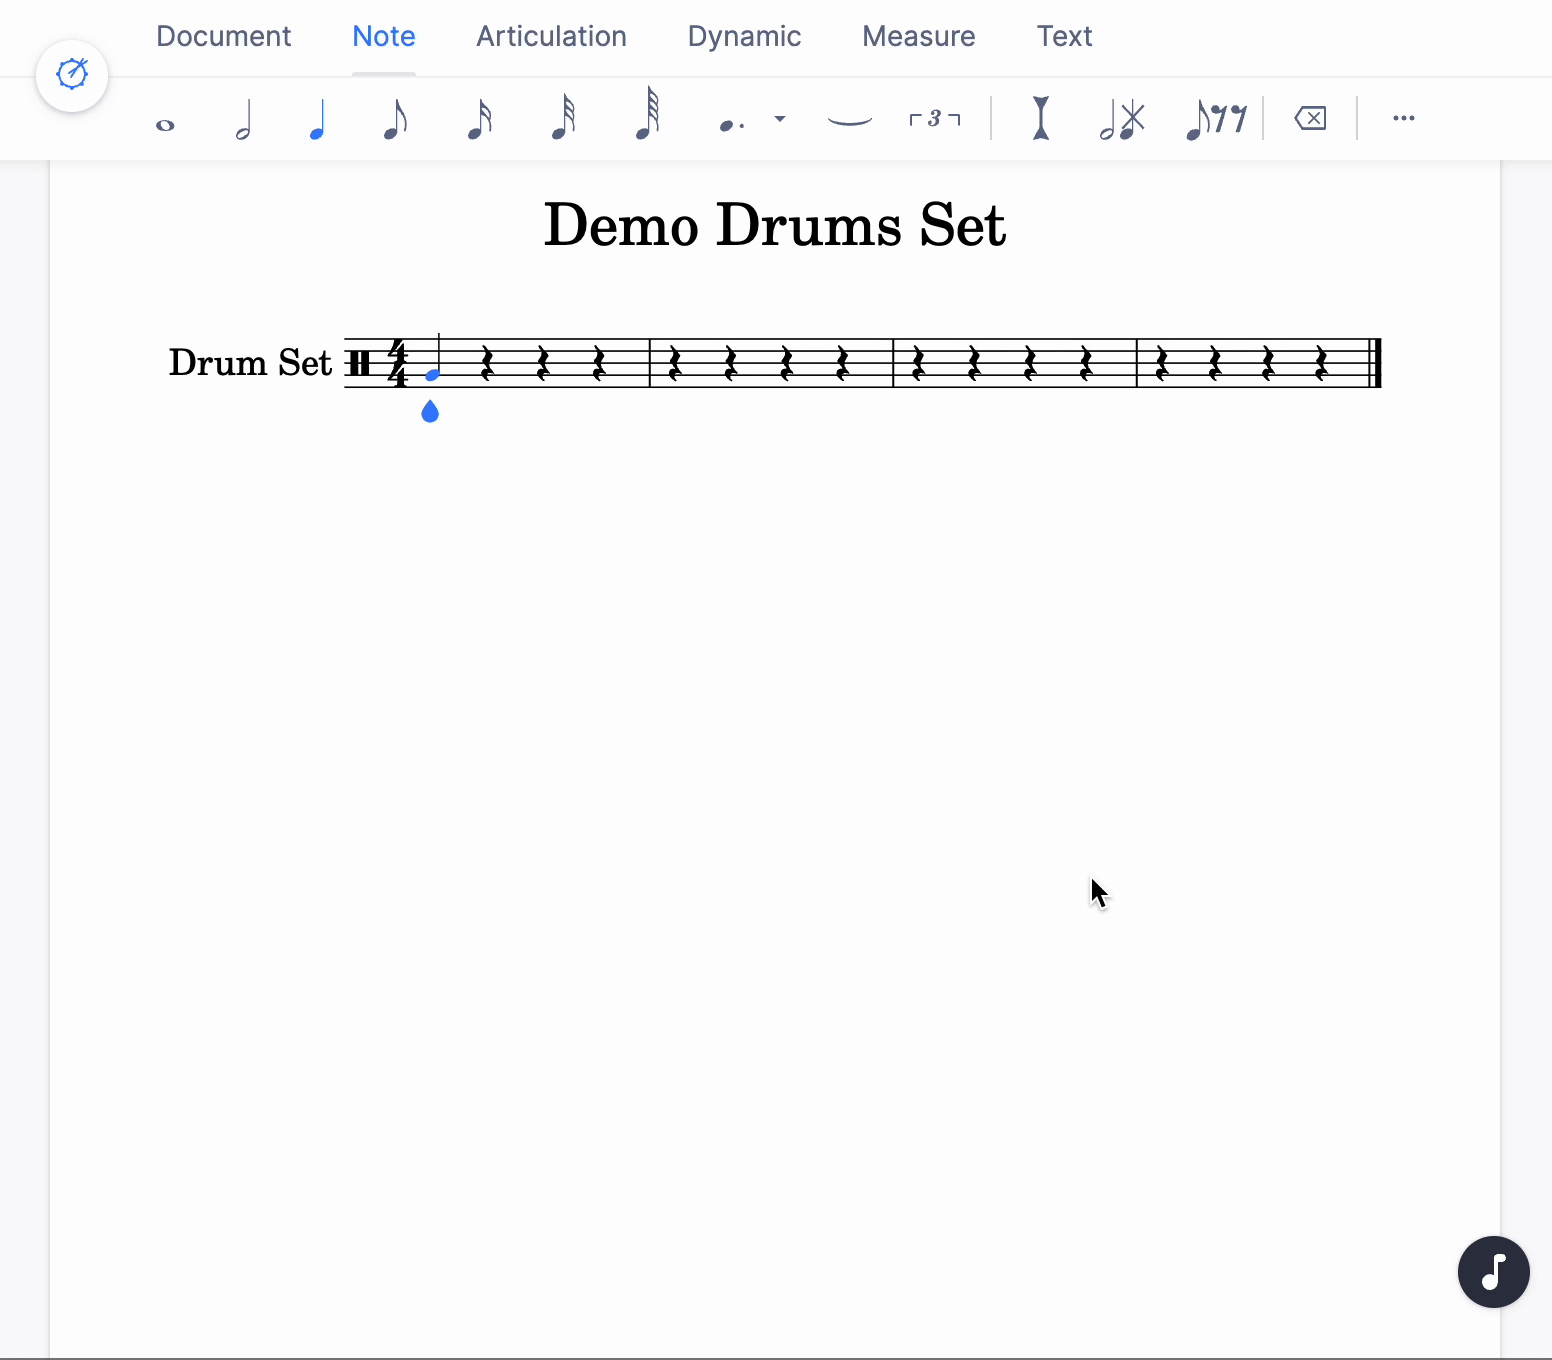The height and width of the screenshot is (1360, 1552).
Task: Select the tie tool
Action: [x=848, y=120]
